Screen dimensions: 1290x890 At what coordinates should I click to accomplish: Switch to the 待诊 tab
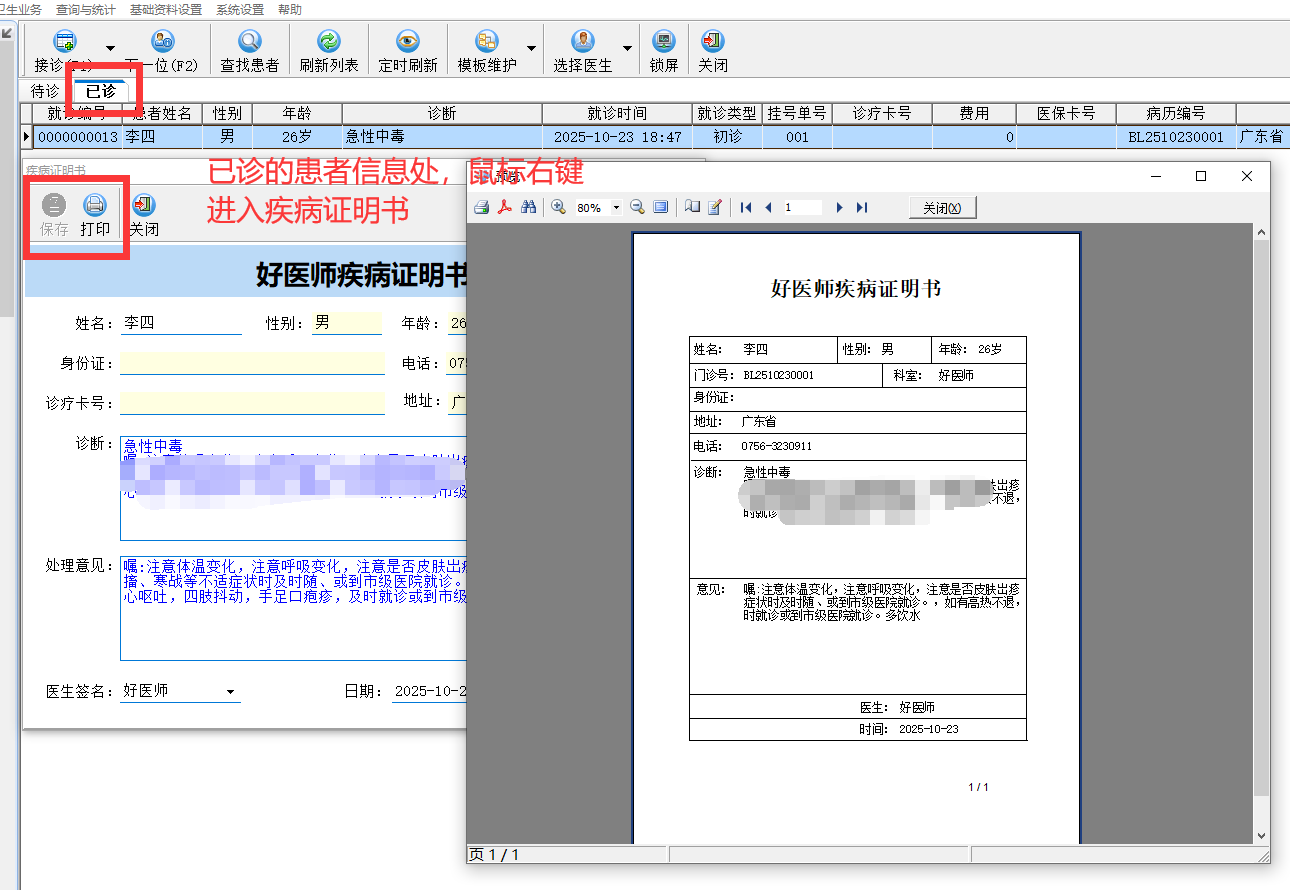pyautogui.click(x=45, y=91)
